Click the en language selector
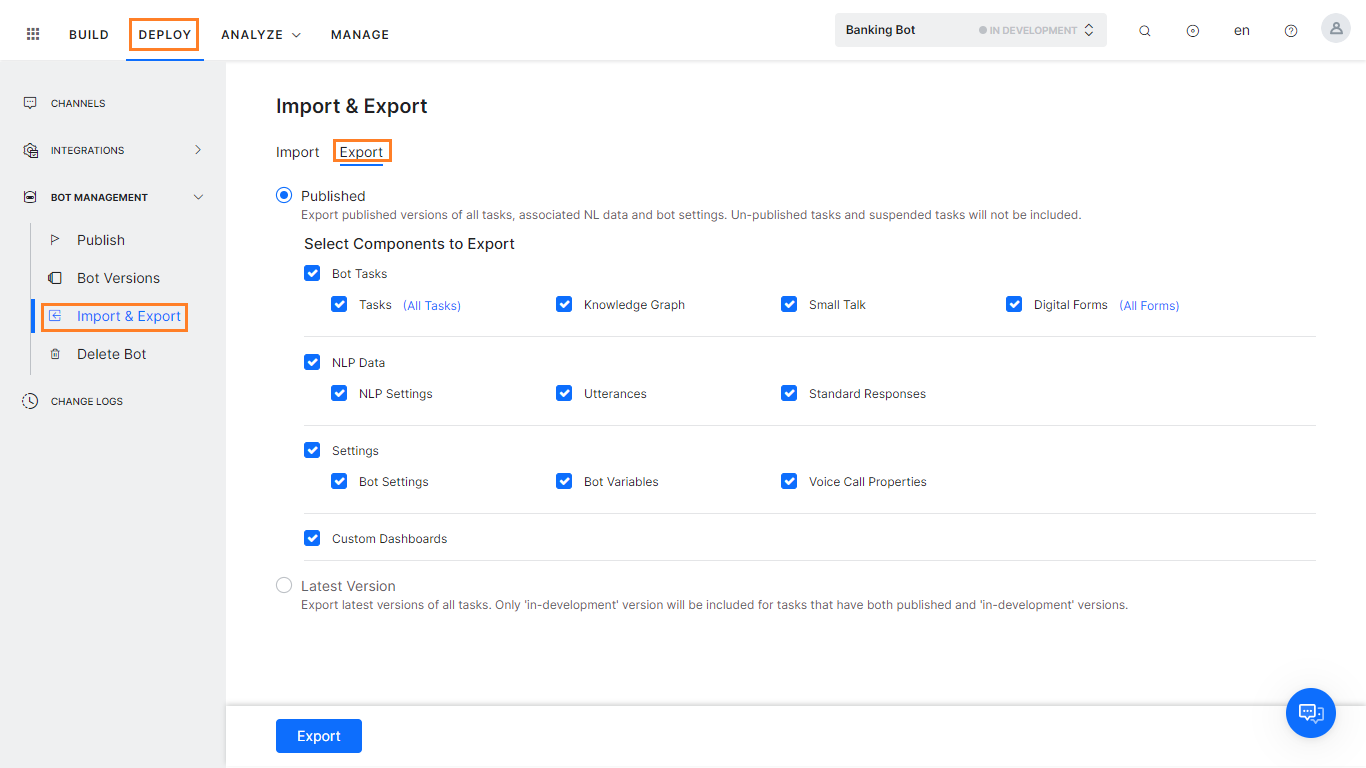This screenshot has height=768, width=1366. (1241, 30)
